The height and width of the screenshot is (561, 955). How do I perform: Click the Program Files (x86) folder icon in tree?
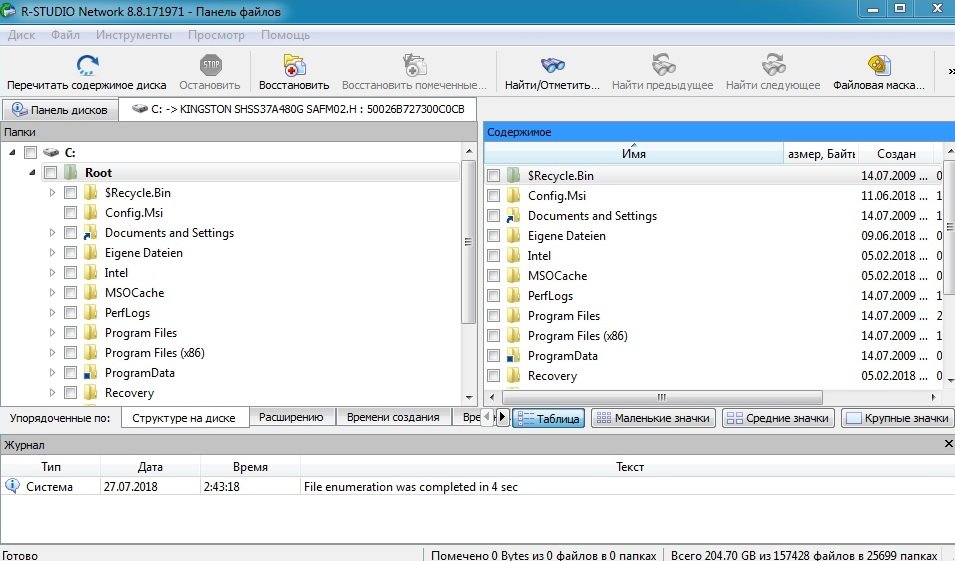(x=90, y=353)
